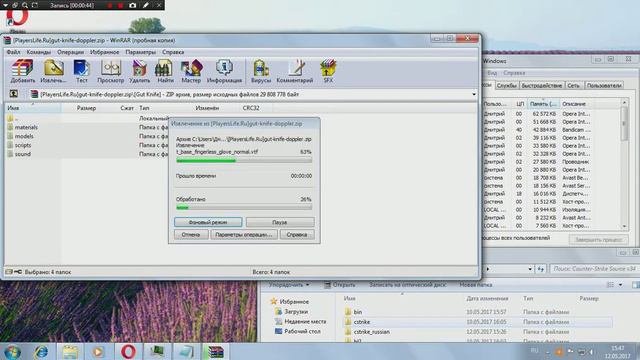Click the Удалить (Delete) toolbar icon

139,71
